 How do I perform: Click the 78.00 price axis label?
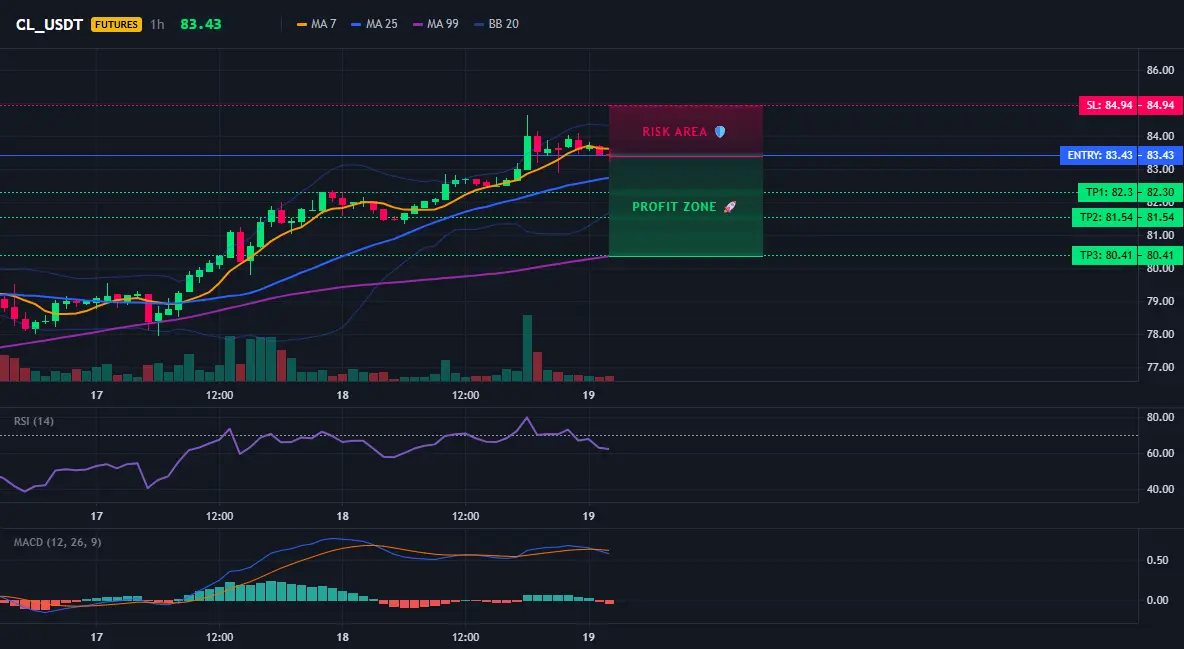[x=1160, y=334]
